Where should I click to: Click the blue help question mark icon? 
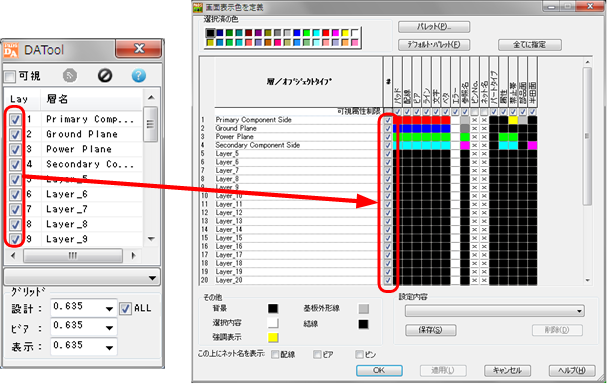coord(138,76)
